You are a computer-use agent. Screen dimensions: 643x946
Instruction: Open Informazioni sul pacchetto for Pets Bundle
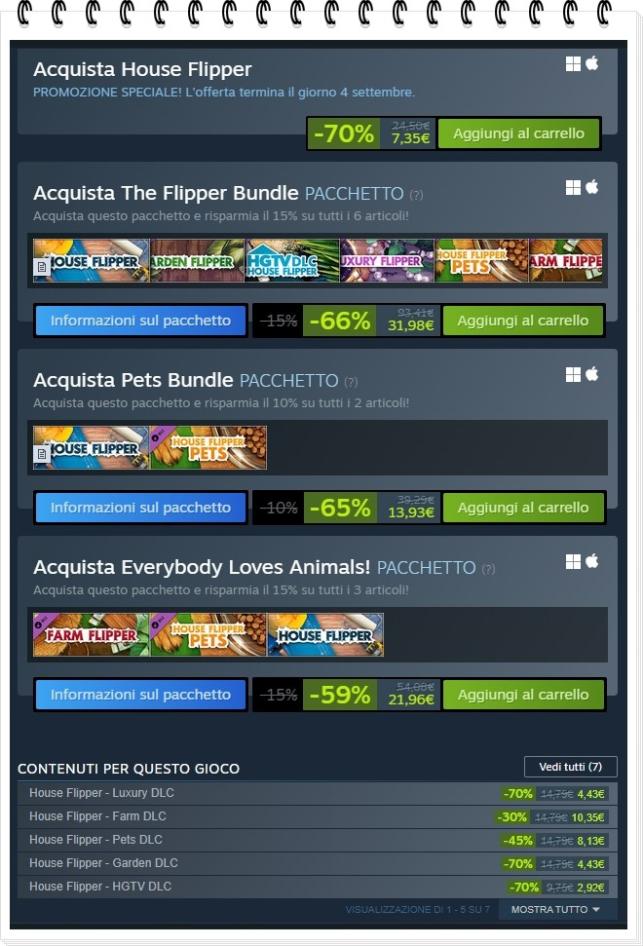[141, 507]
